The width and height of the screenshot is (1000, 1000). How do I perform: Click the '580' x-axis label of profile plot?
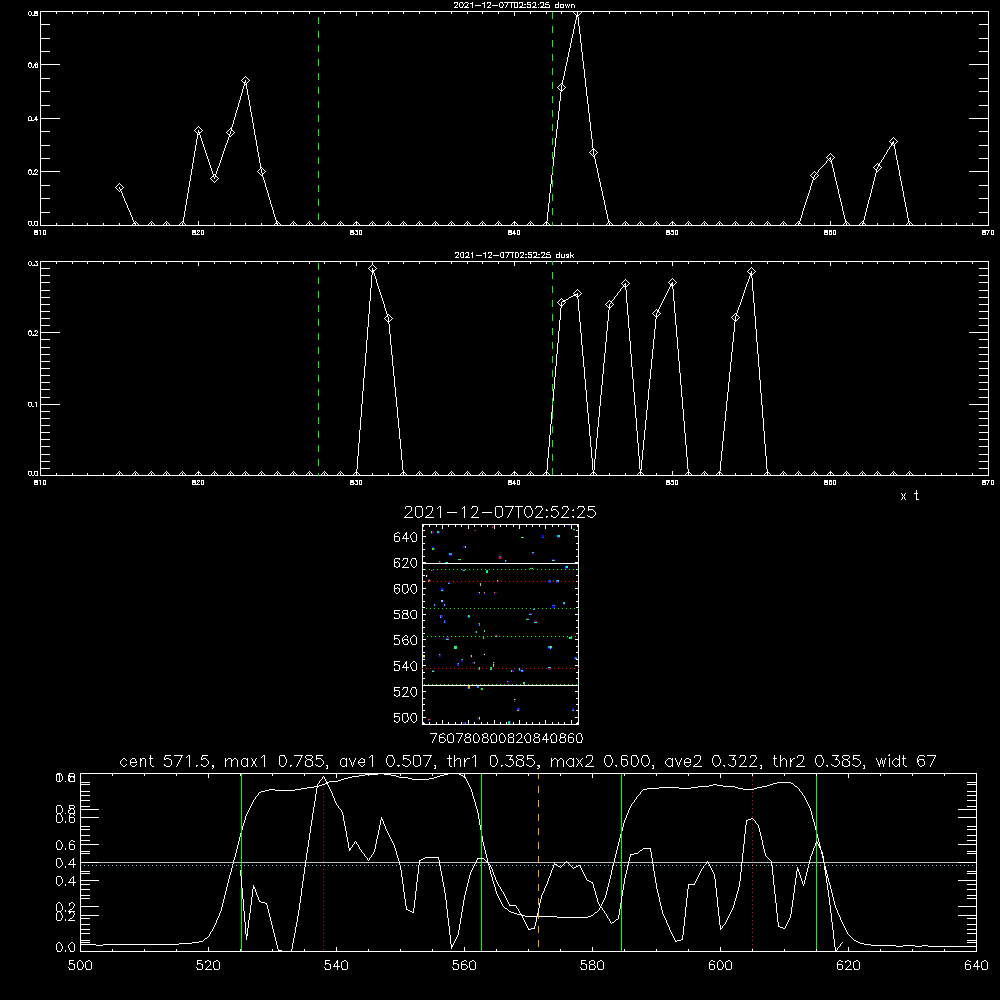(592, 966)
